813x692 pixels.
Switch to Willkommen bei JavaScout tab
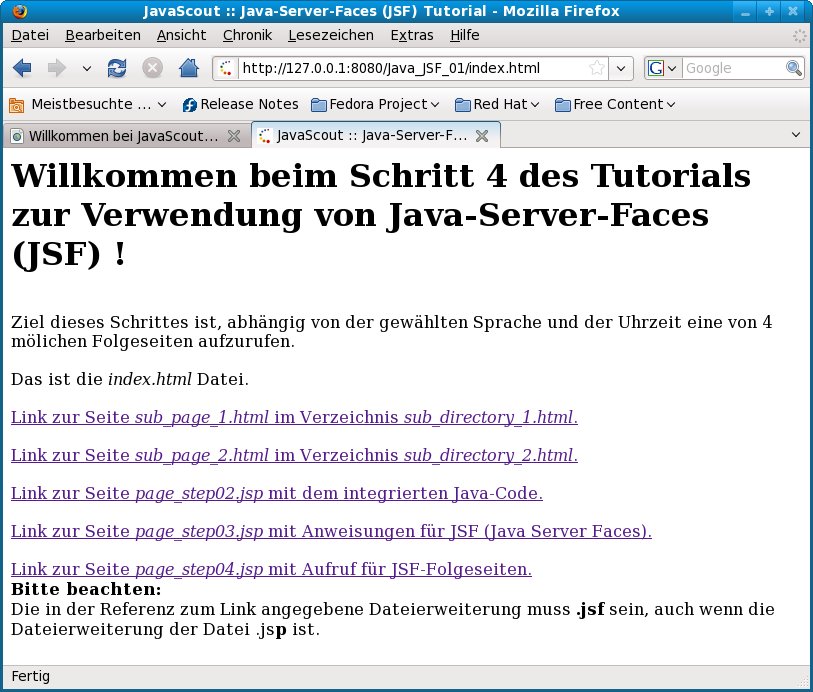(x=120, y=135)
